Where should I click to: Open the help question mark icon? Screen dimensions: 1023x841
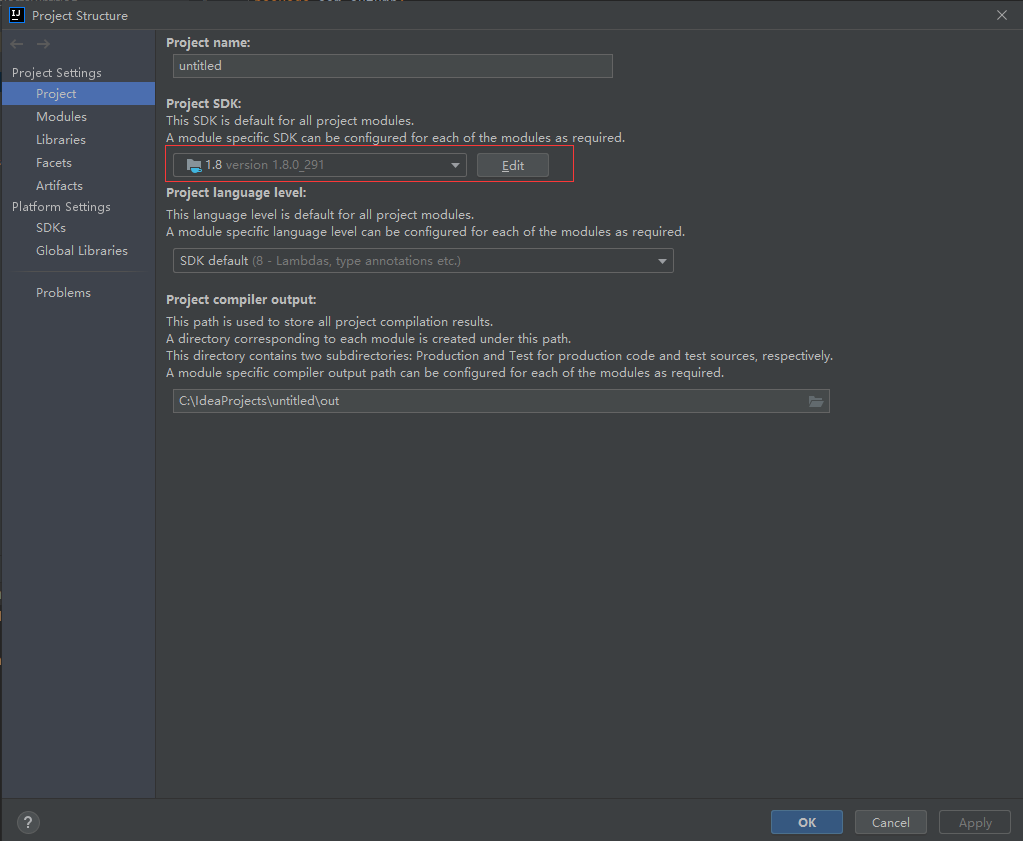28,822
